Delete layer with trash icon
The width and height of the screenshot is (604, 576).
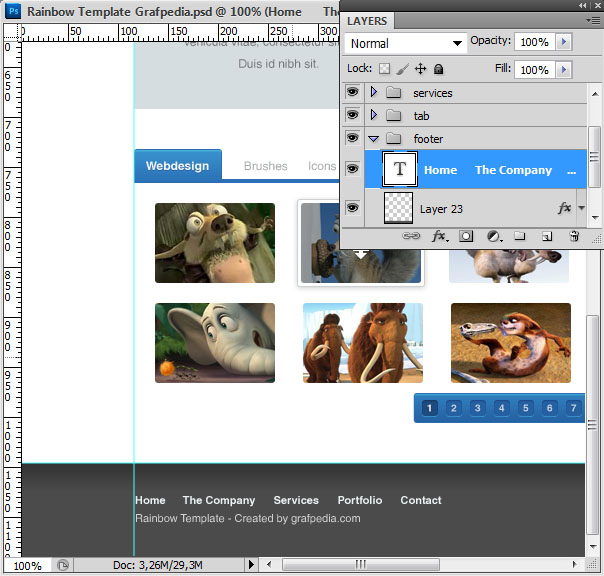(574, 236)
